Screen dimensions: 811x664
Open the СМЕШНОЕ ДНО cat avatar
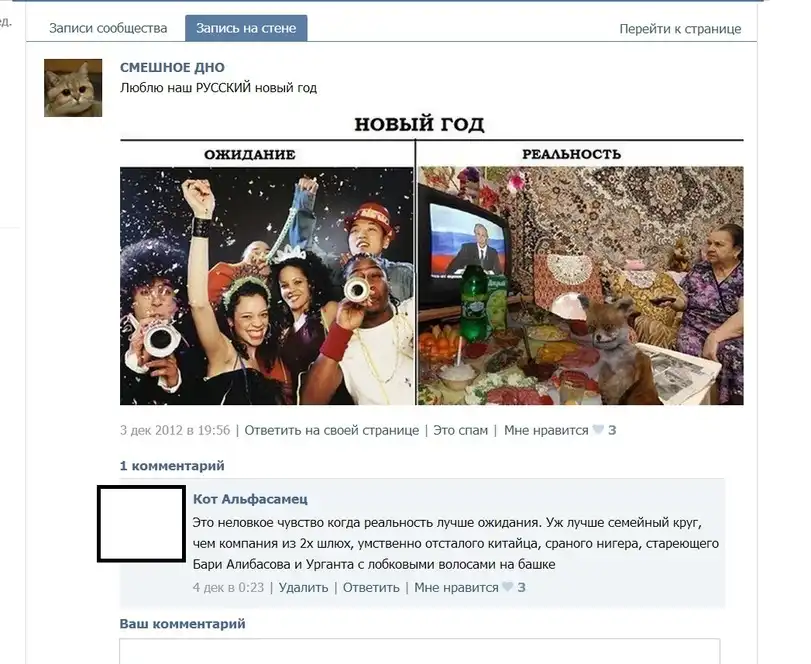point(73,88)
